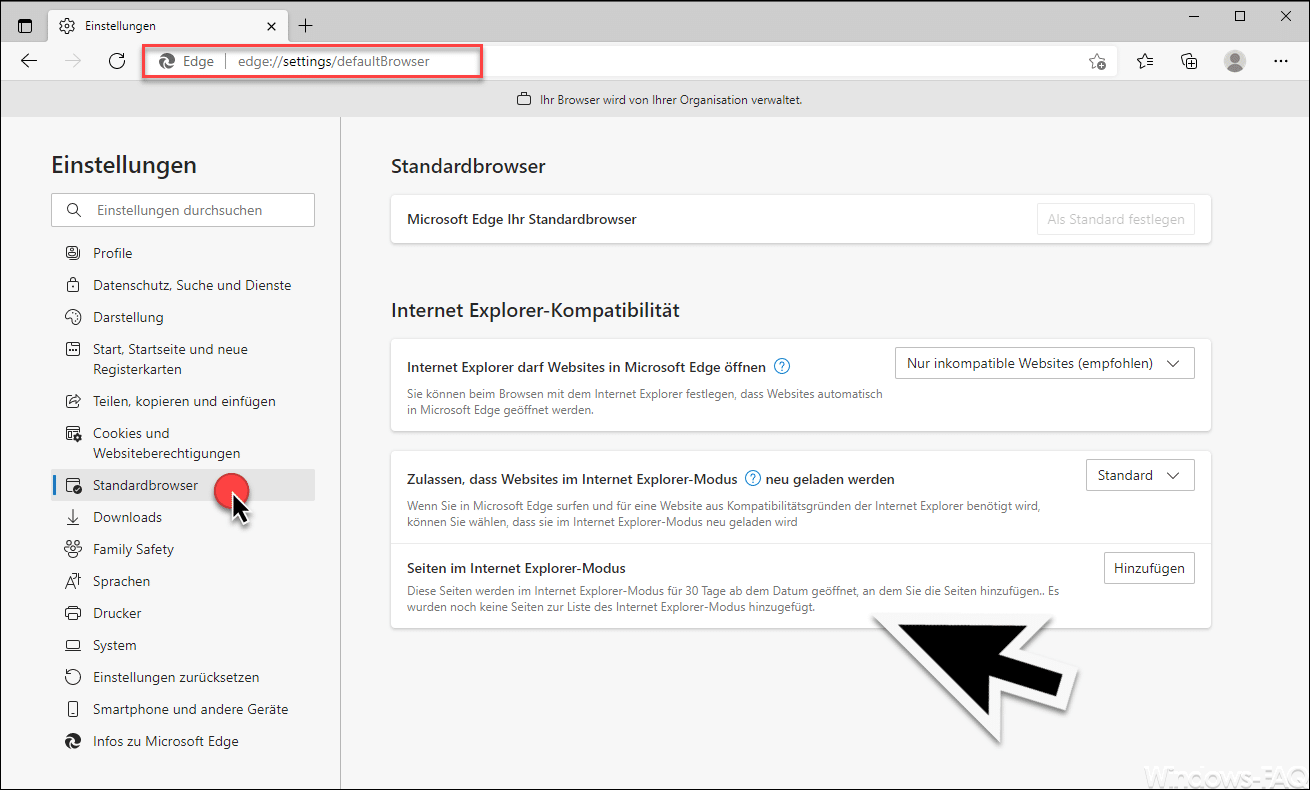Image resolution: width=1310 pixels, height=790 pixels.
Task: Open the Sammlungen toolbar icon
Action: (x=1189, y=61)
